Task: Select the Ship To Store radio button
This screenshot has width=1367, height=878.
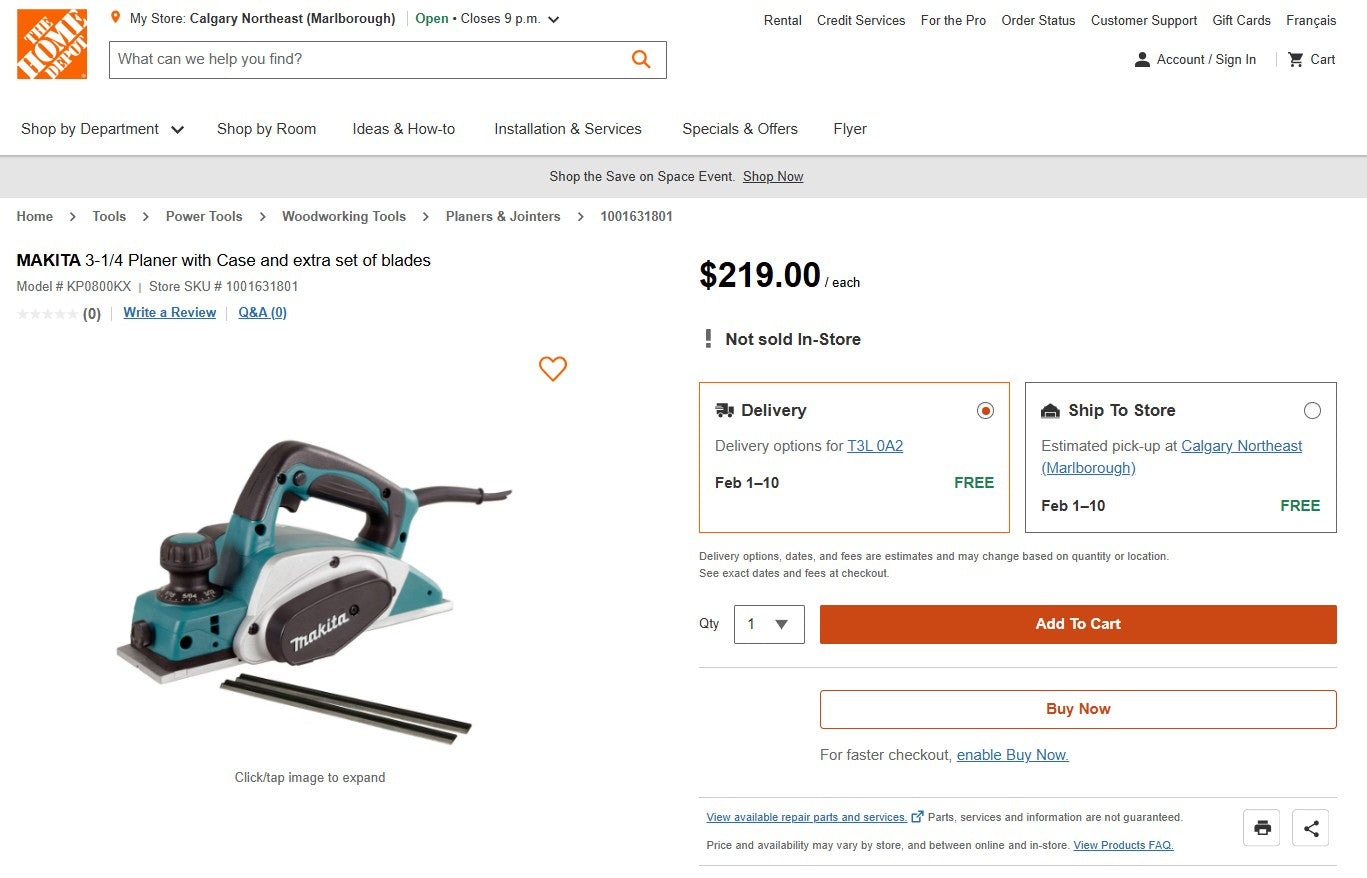Action: [x=1312, y=410]
